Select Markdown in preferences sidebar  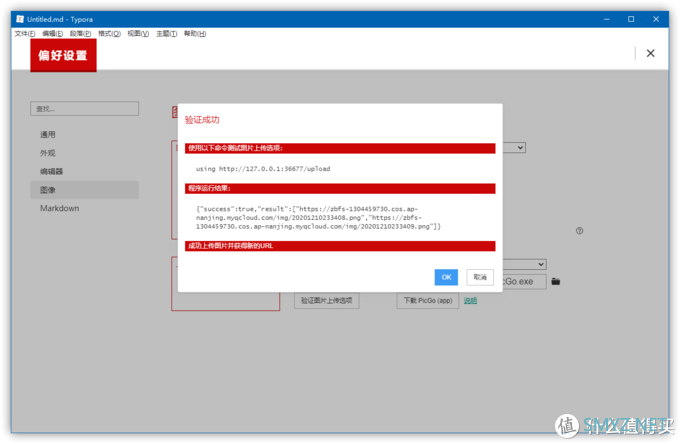point(85,208)
